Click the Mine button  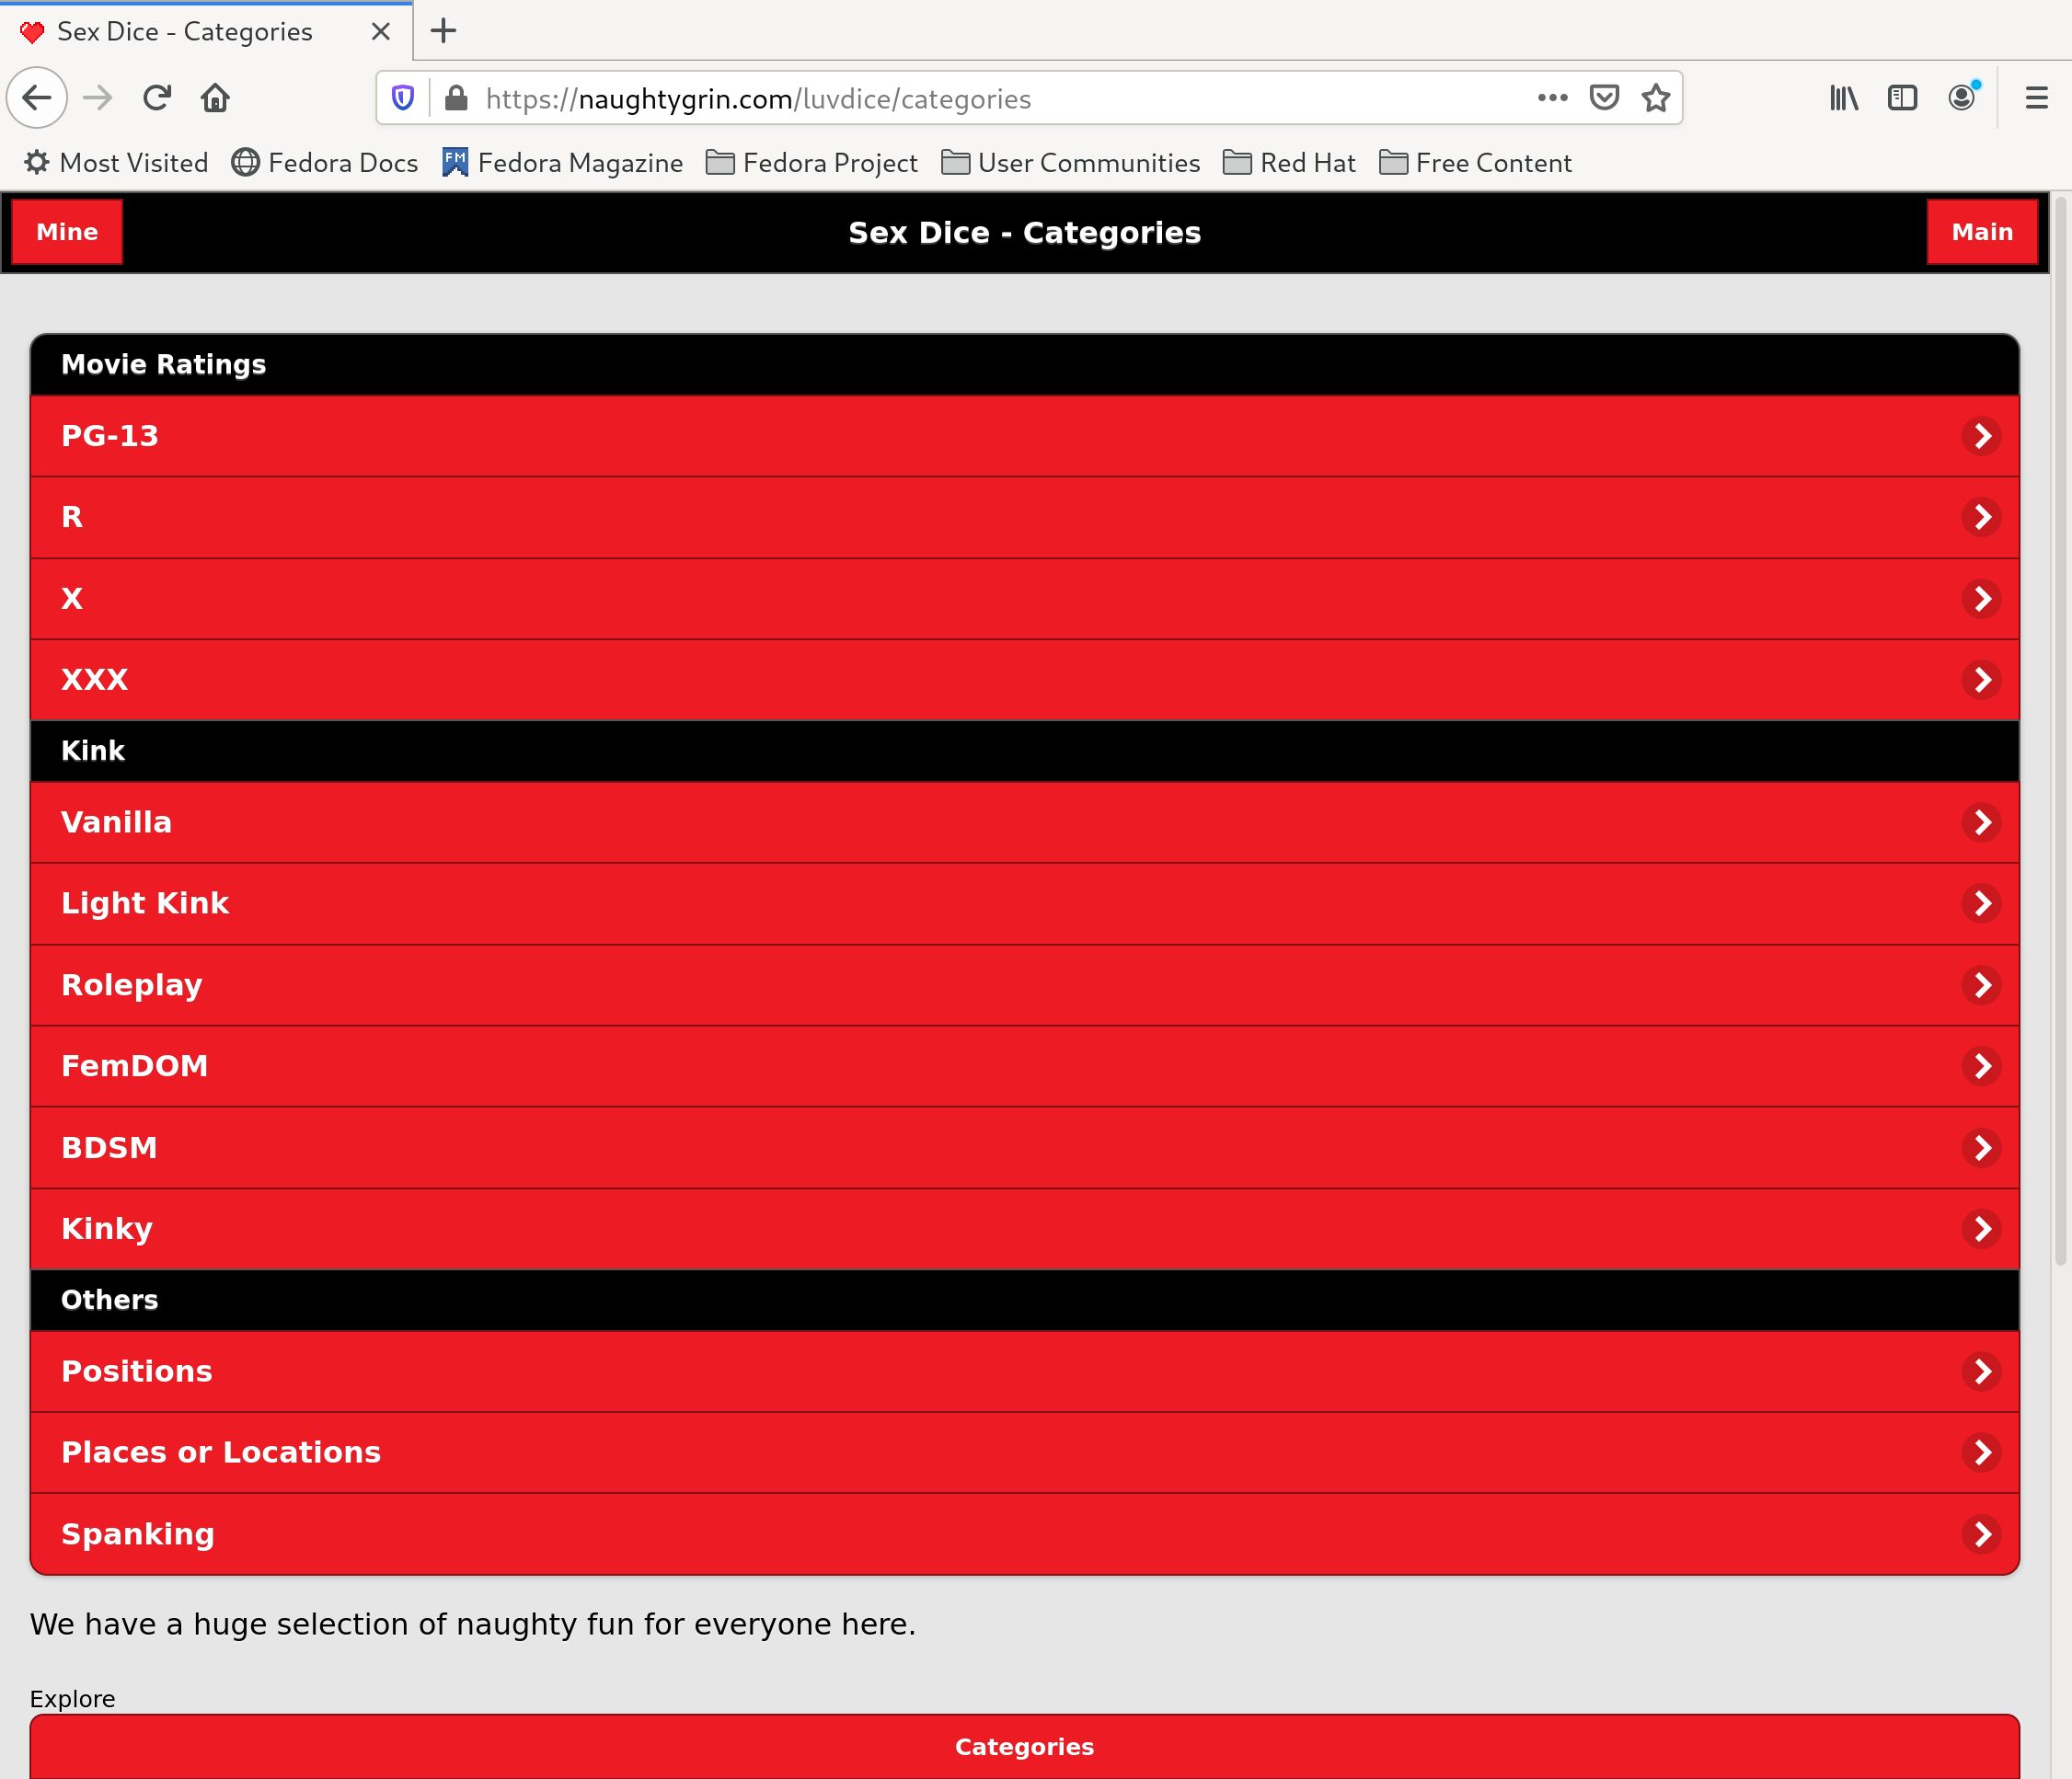(67, 231)
